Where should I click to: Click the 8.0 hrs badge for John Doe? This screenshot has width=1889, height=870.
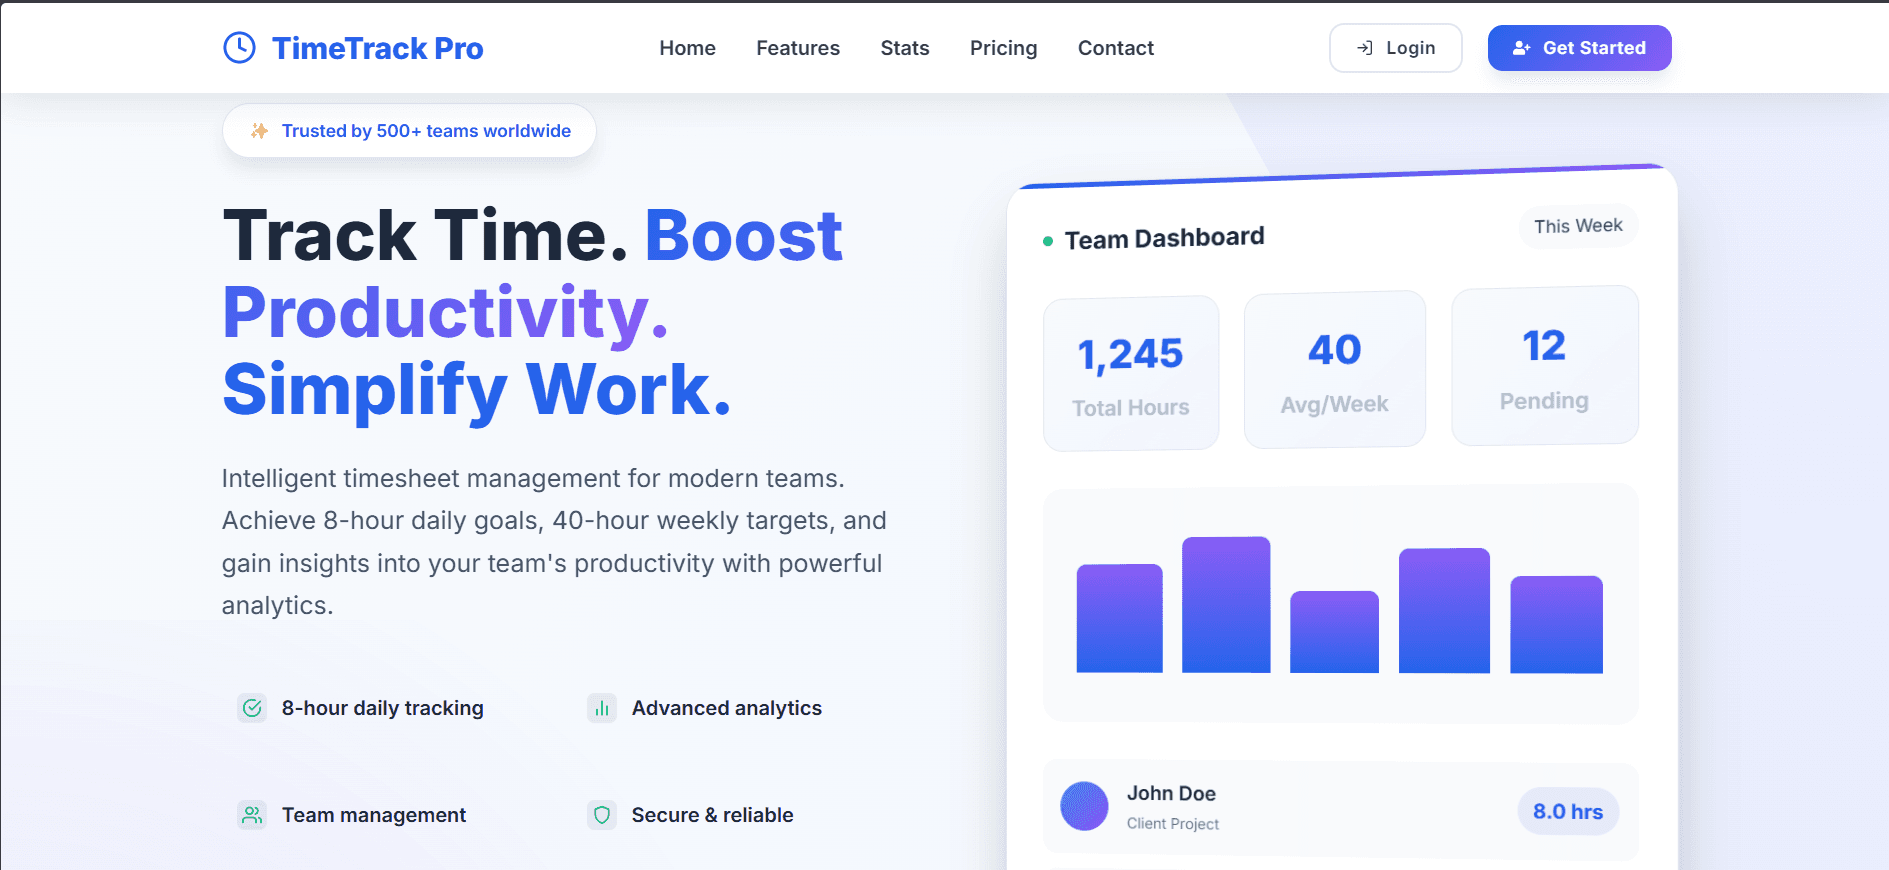click(x=1568, y=811)
